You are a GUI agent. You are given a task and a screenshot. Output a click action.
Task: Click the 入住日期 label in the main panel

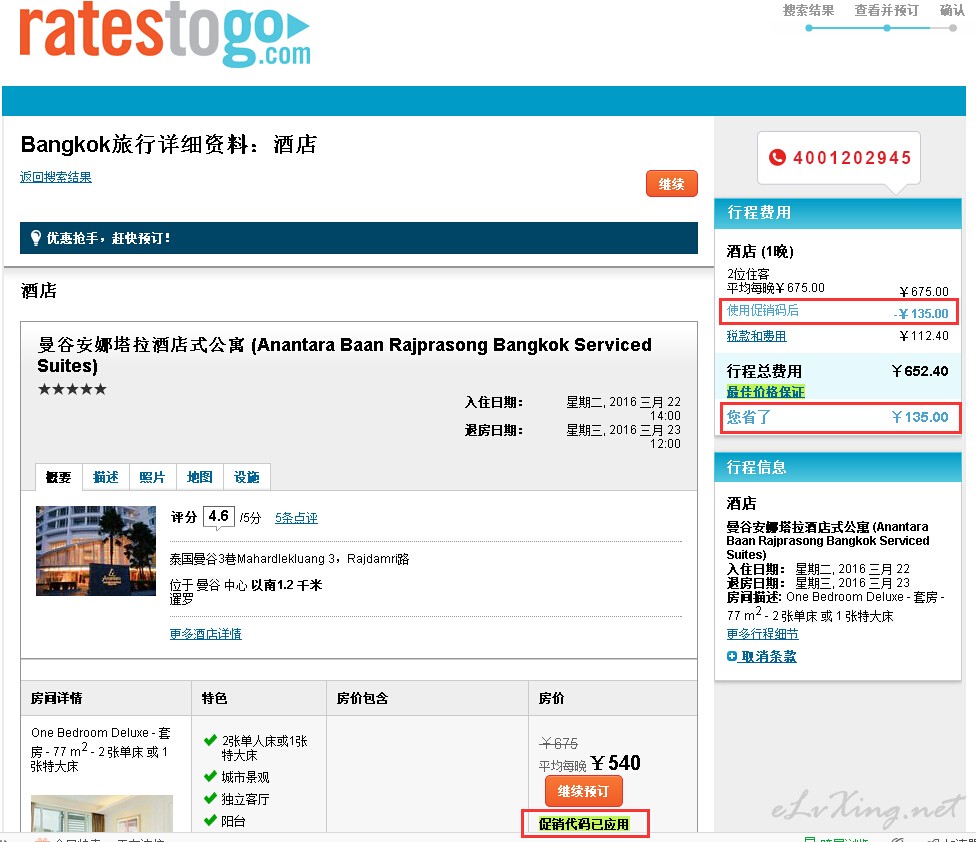click(x=494, y=403)
